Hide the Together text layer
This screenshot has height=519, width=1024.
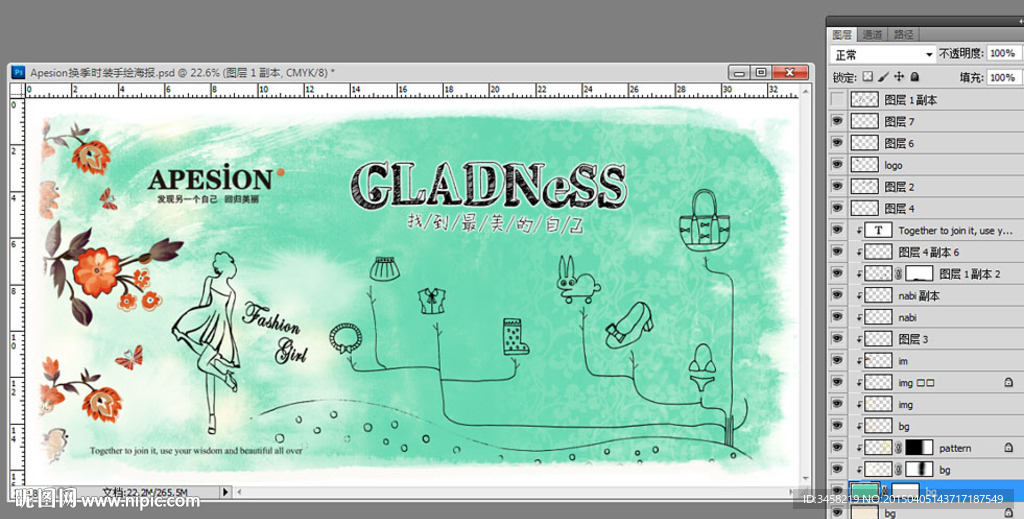point(837,230)
